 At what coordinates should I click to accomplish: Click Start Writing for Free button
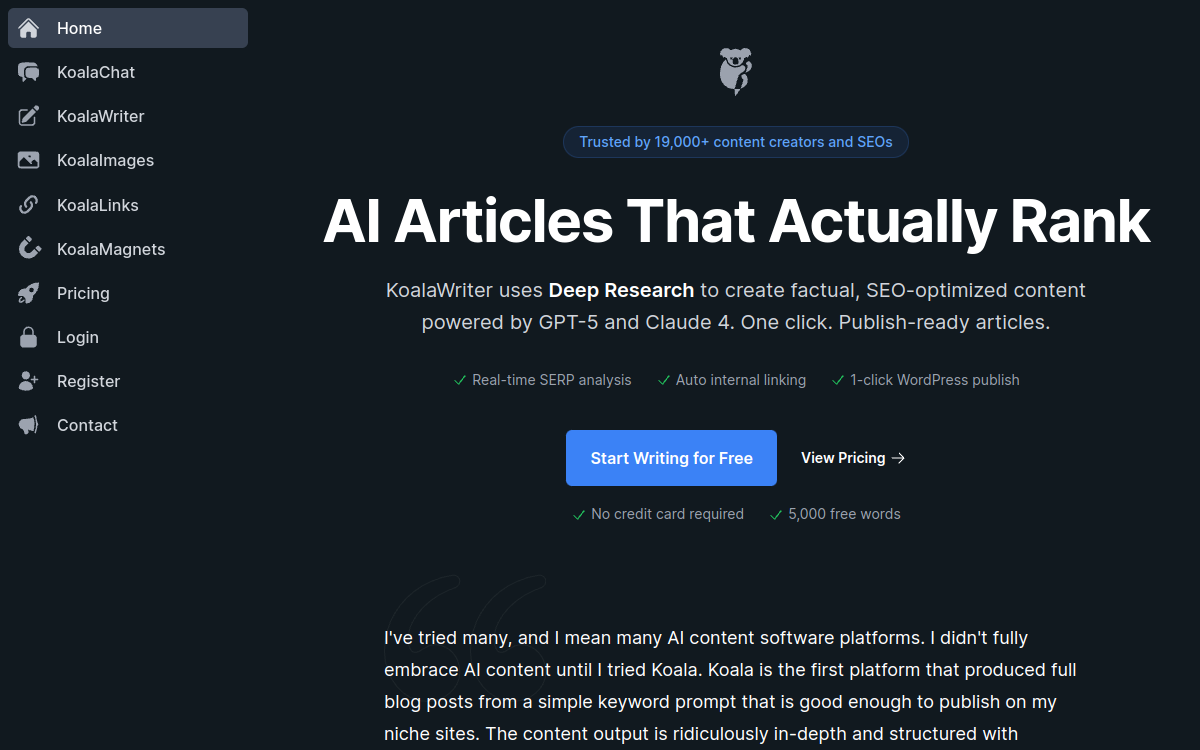pos(671,458)
